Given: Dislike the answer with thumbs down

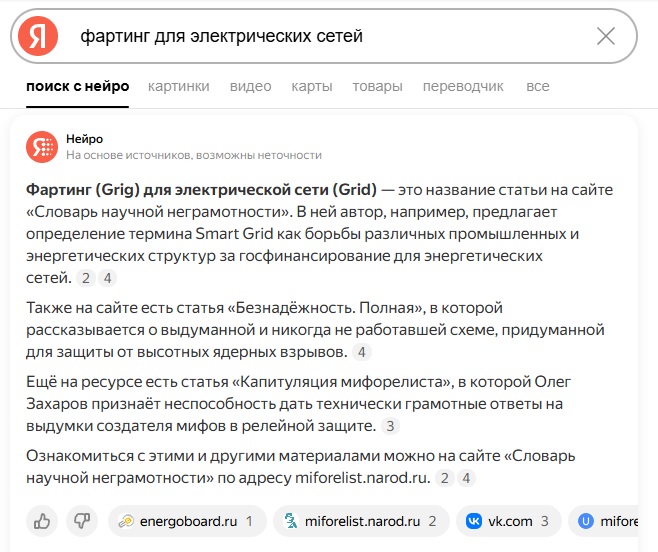Looking at the screenshot, I should tap(82, 521).
